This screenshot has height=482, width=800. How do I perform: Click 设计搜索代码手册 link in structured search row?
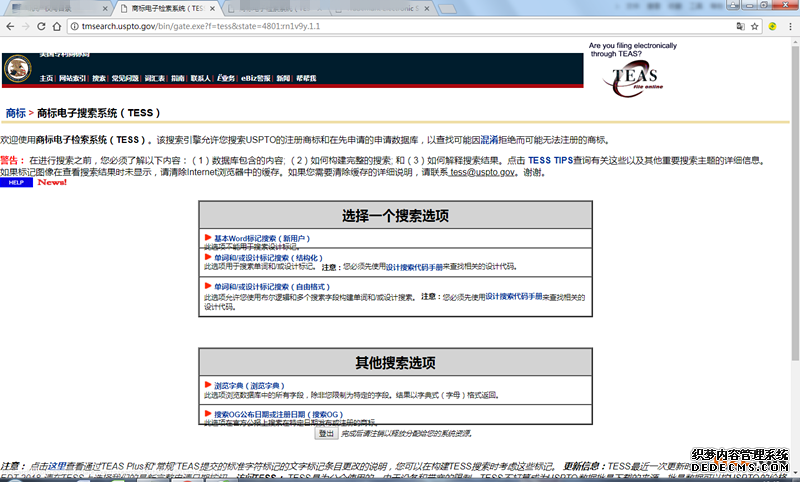point(414,267)
